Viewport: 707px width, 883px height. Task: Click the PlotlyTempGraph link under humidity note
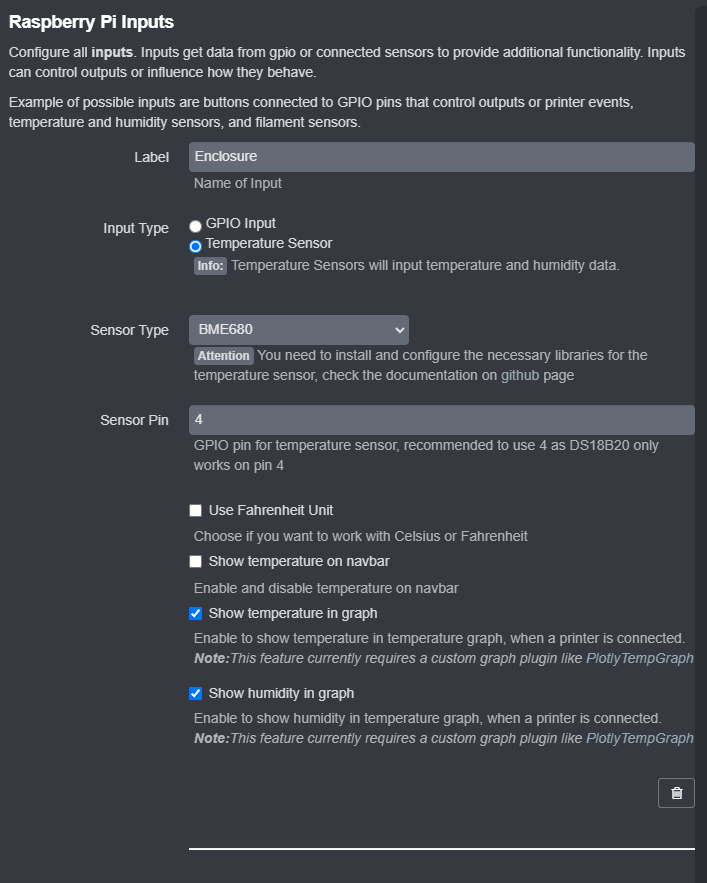coord(640,738)
